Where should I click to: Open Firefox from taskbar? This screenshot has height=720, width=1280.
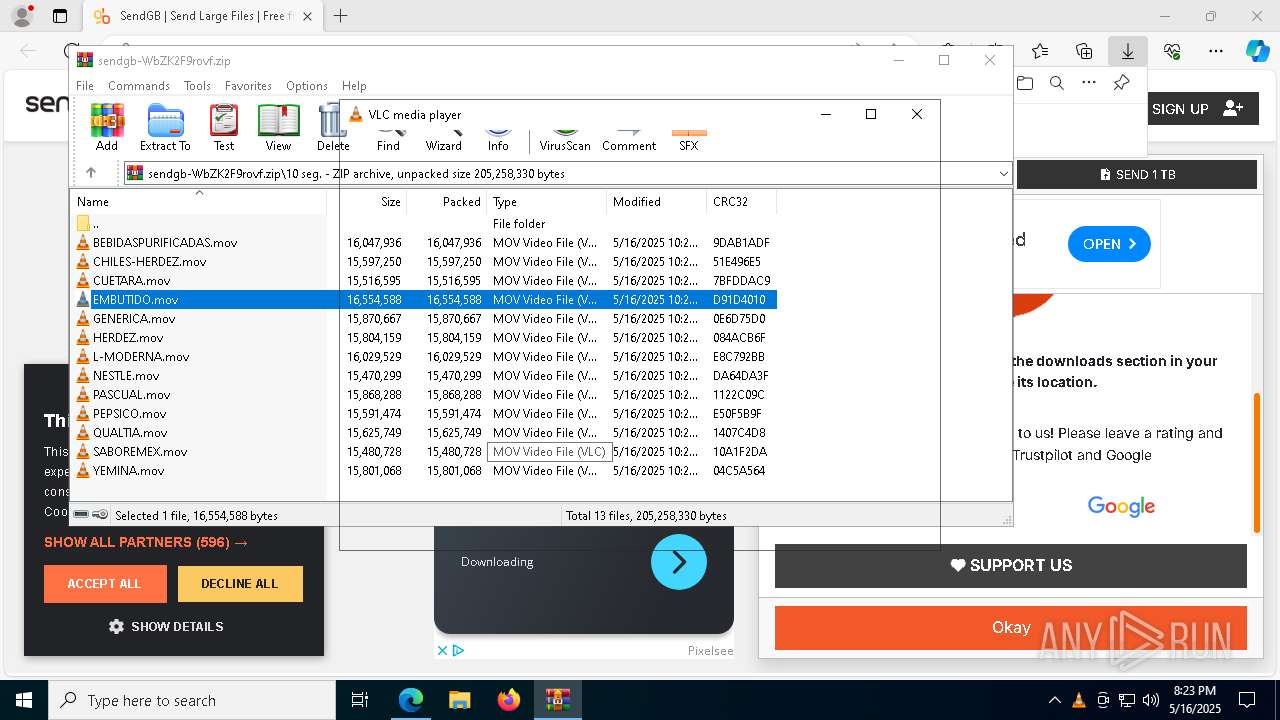click(x=509, y=700)
